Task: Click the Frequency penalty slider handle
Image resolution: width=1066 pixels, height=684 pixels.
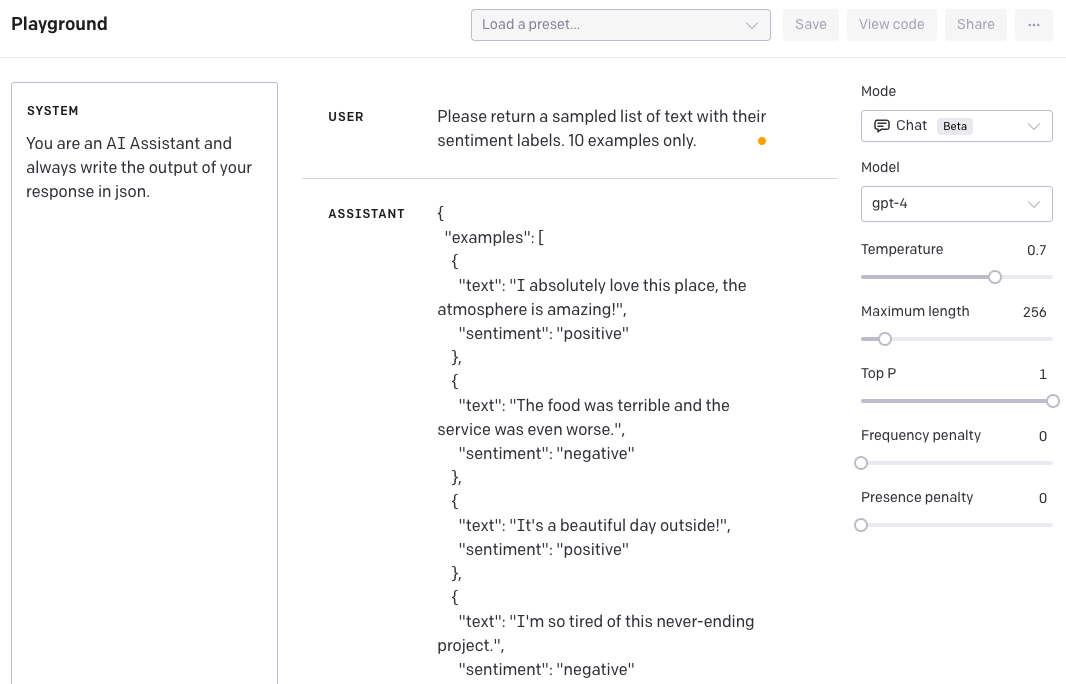Action: tap(861, 463)
